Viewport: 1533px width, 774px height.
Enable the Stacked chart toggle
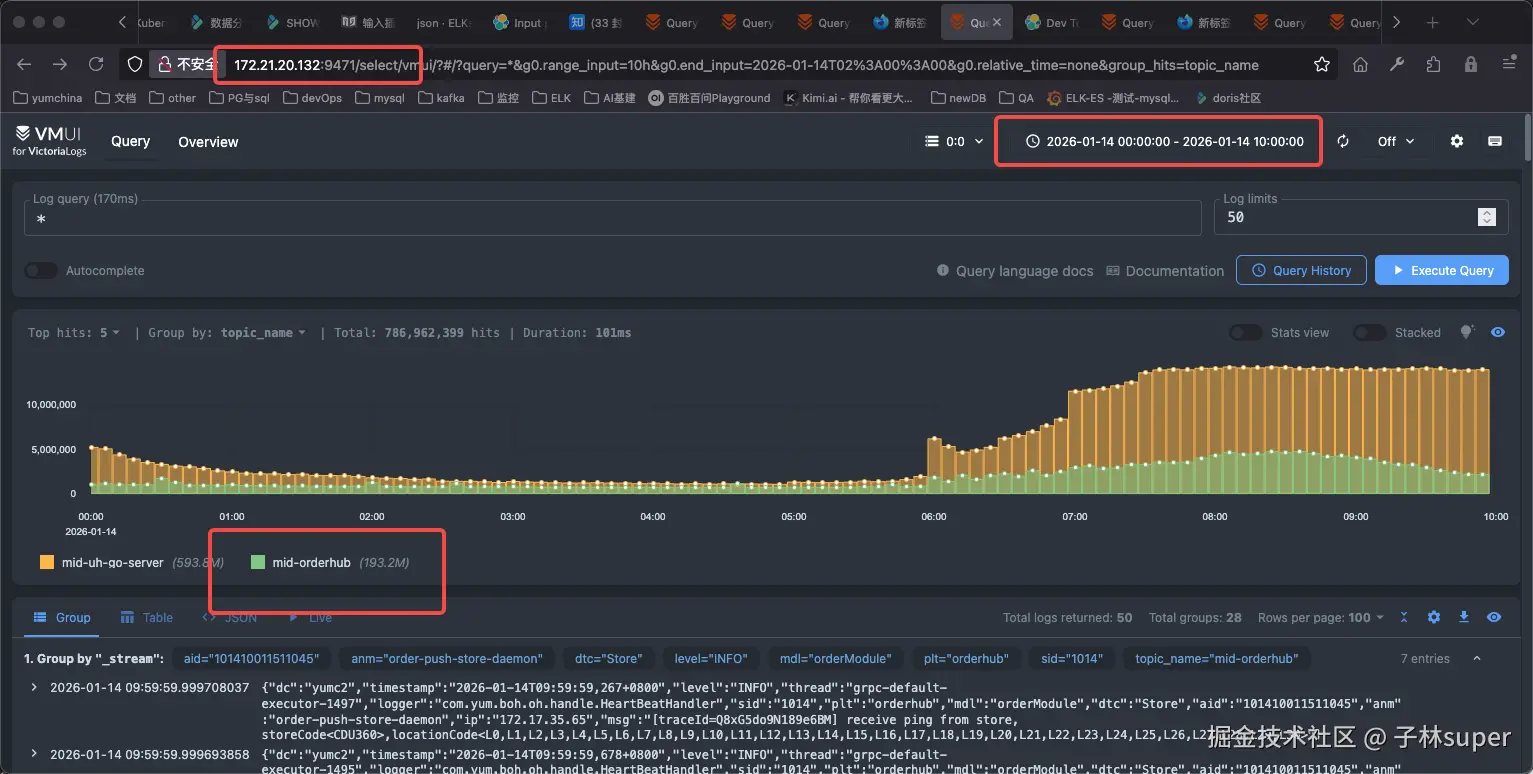coord(1369,333)
